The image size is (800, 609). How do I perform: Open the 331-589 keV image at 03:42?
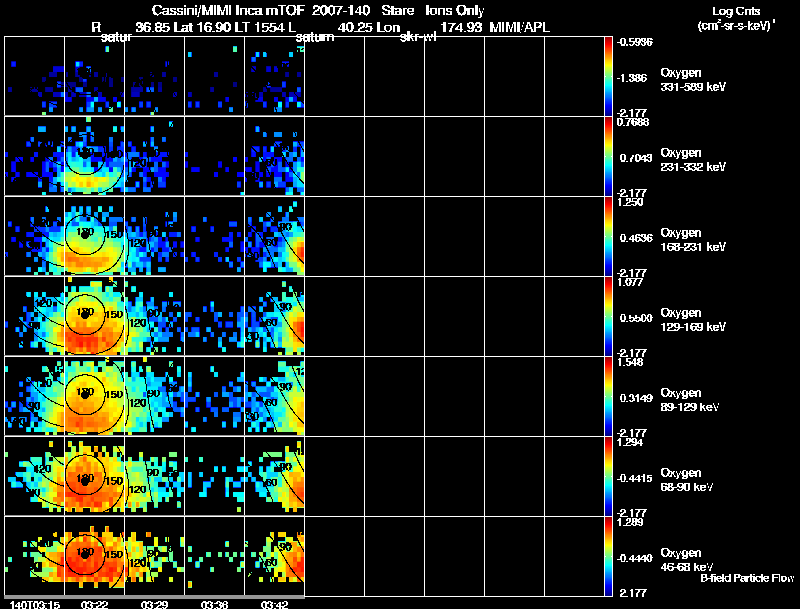274,75
